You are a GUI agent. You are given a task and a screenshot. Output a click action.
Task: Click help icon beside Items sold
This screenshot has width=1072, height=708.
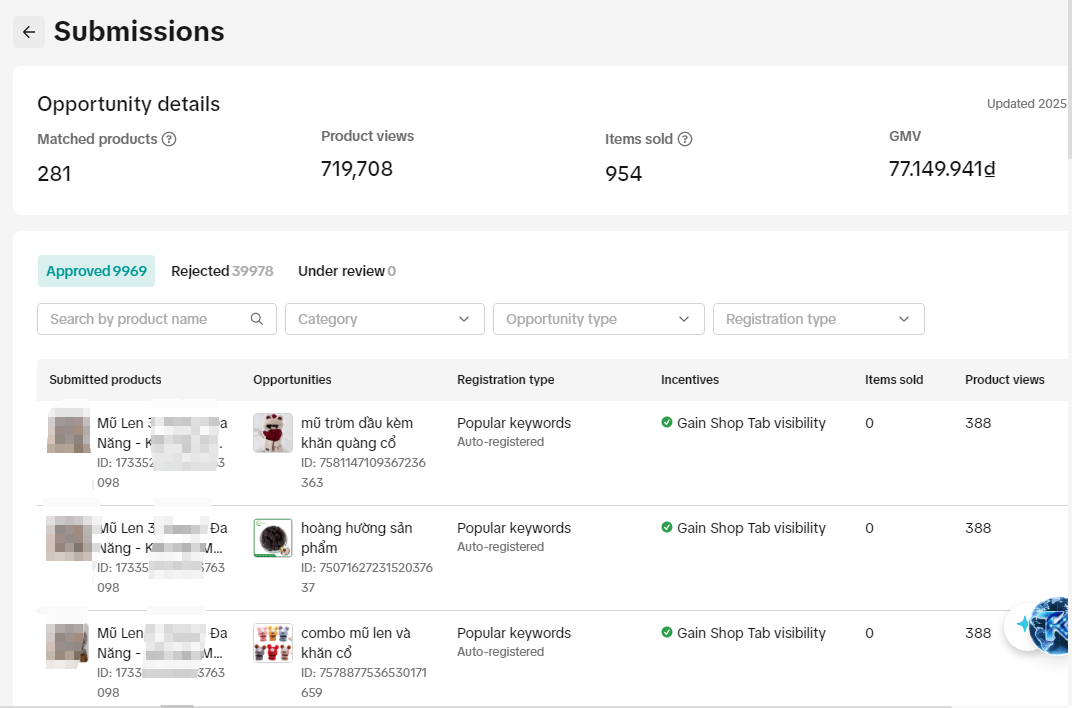click(685, 139)
